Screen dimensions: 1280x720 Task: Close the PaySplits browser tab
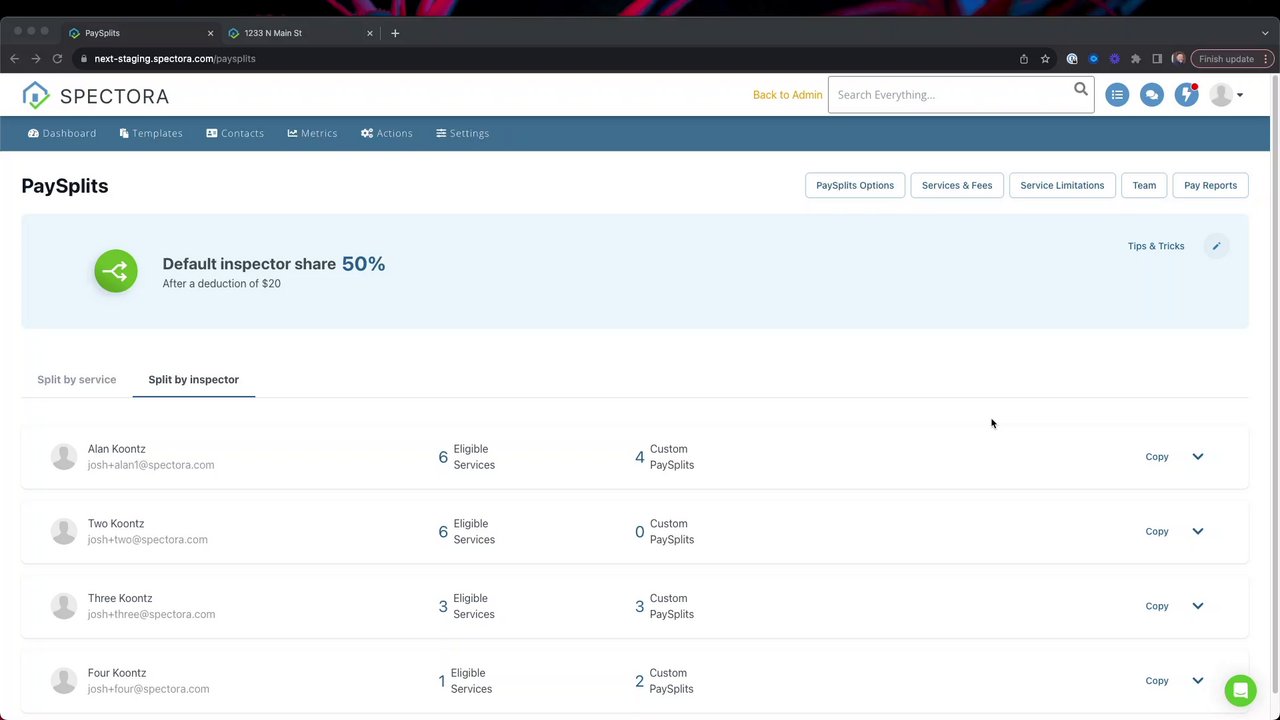(210, 33)
